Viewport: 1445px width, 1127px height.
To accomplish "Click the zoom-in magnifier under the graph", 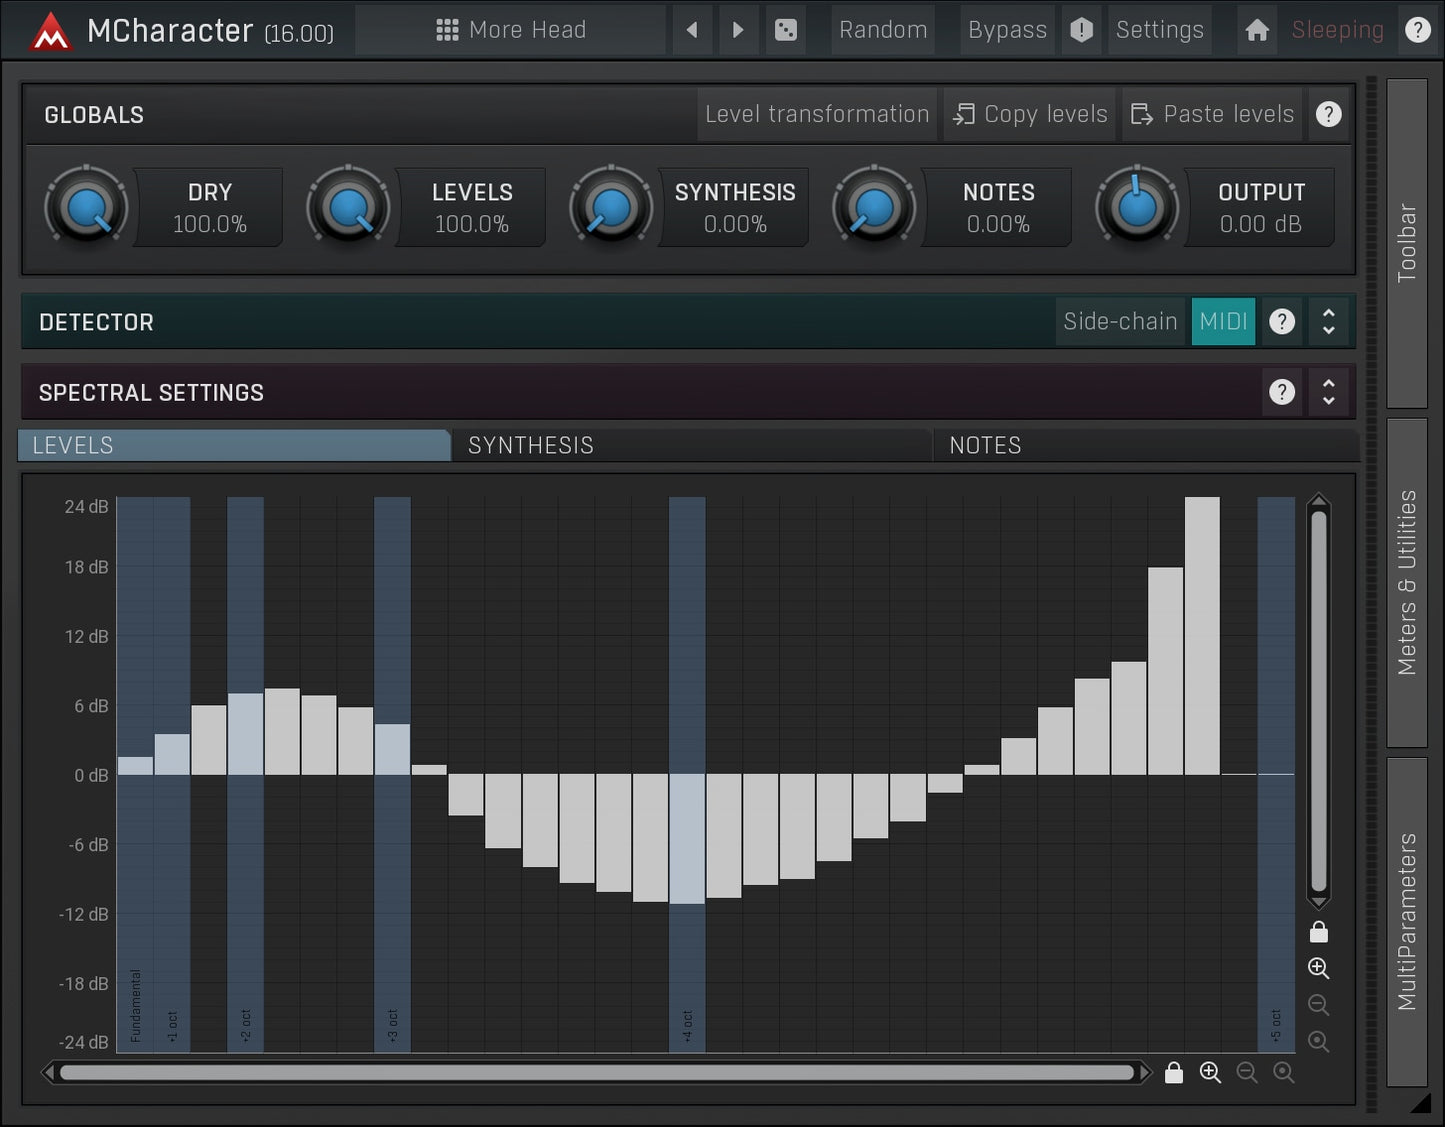I will tap(1210, 1072).
